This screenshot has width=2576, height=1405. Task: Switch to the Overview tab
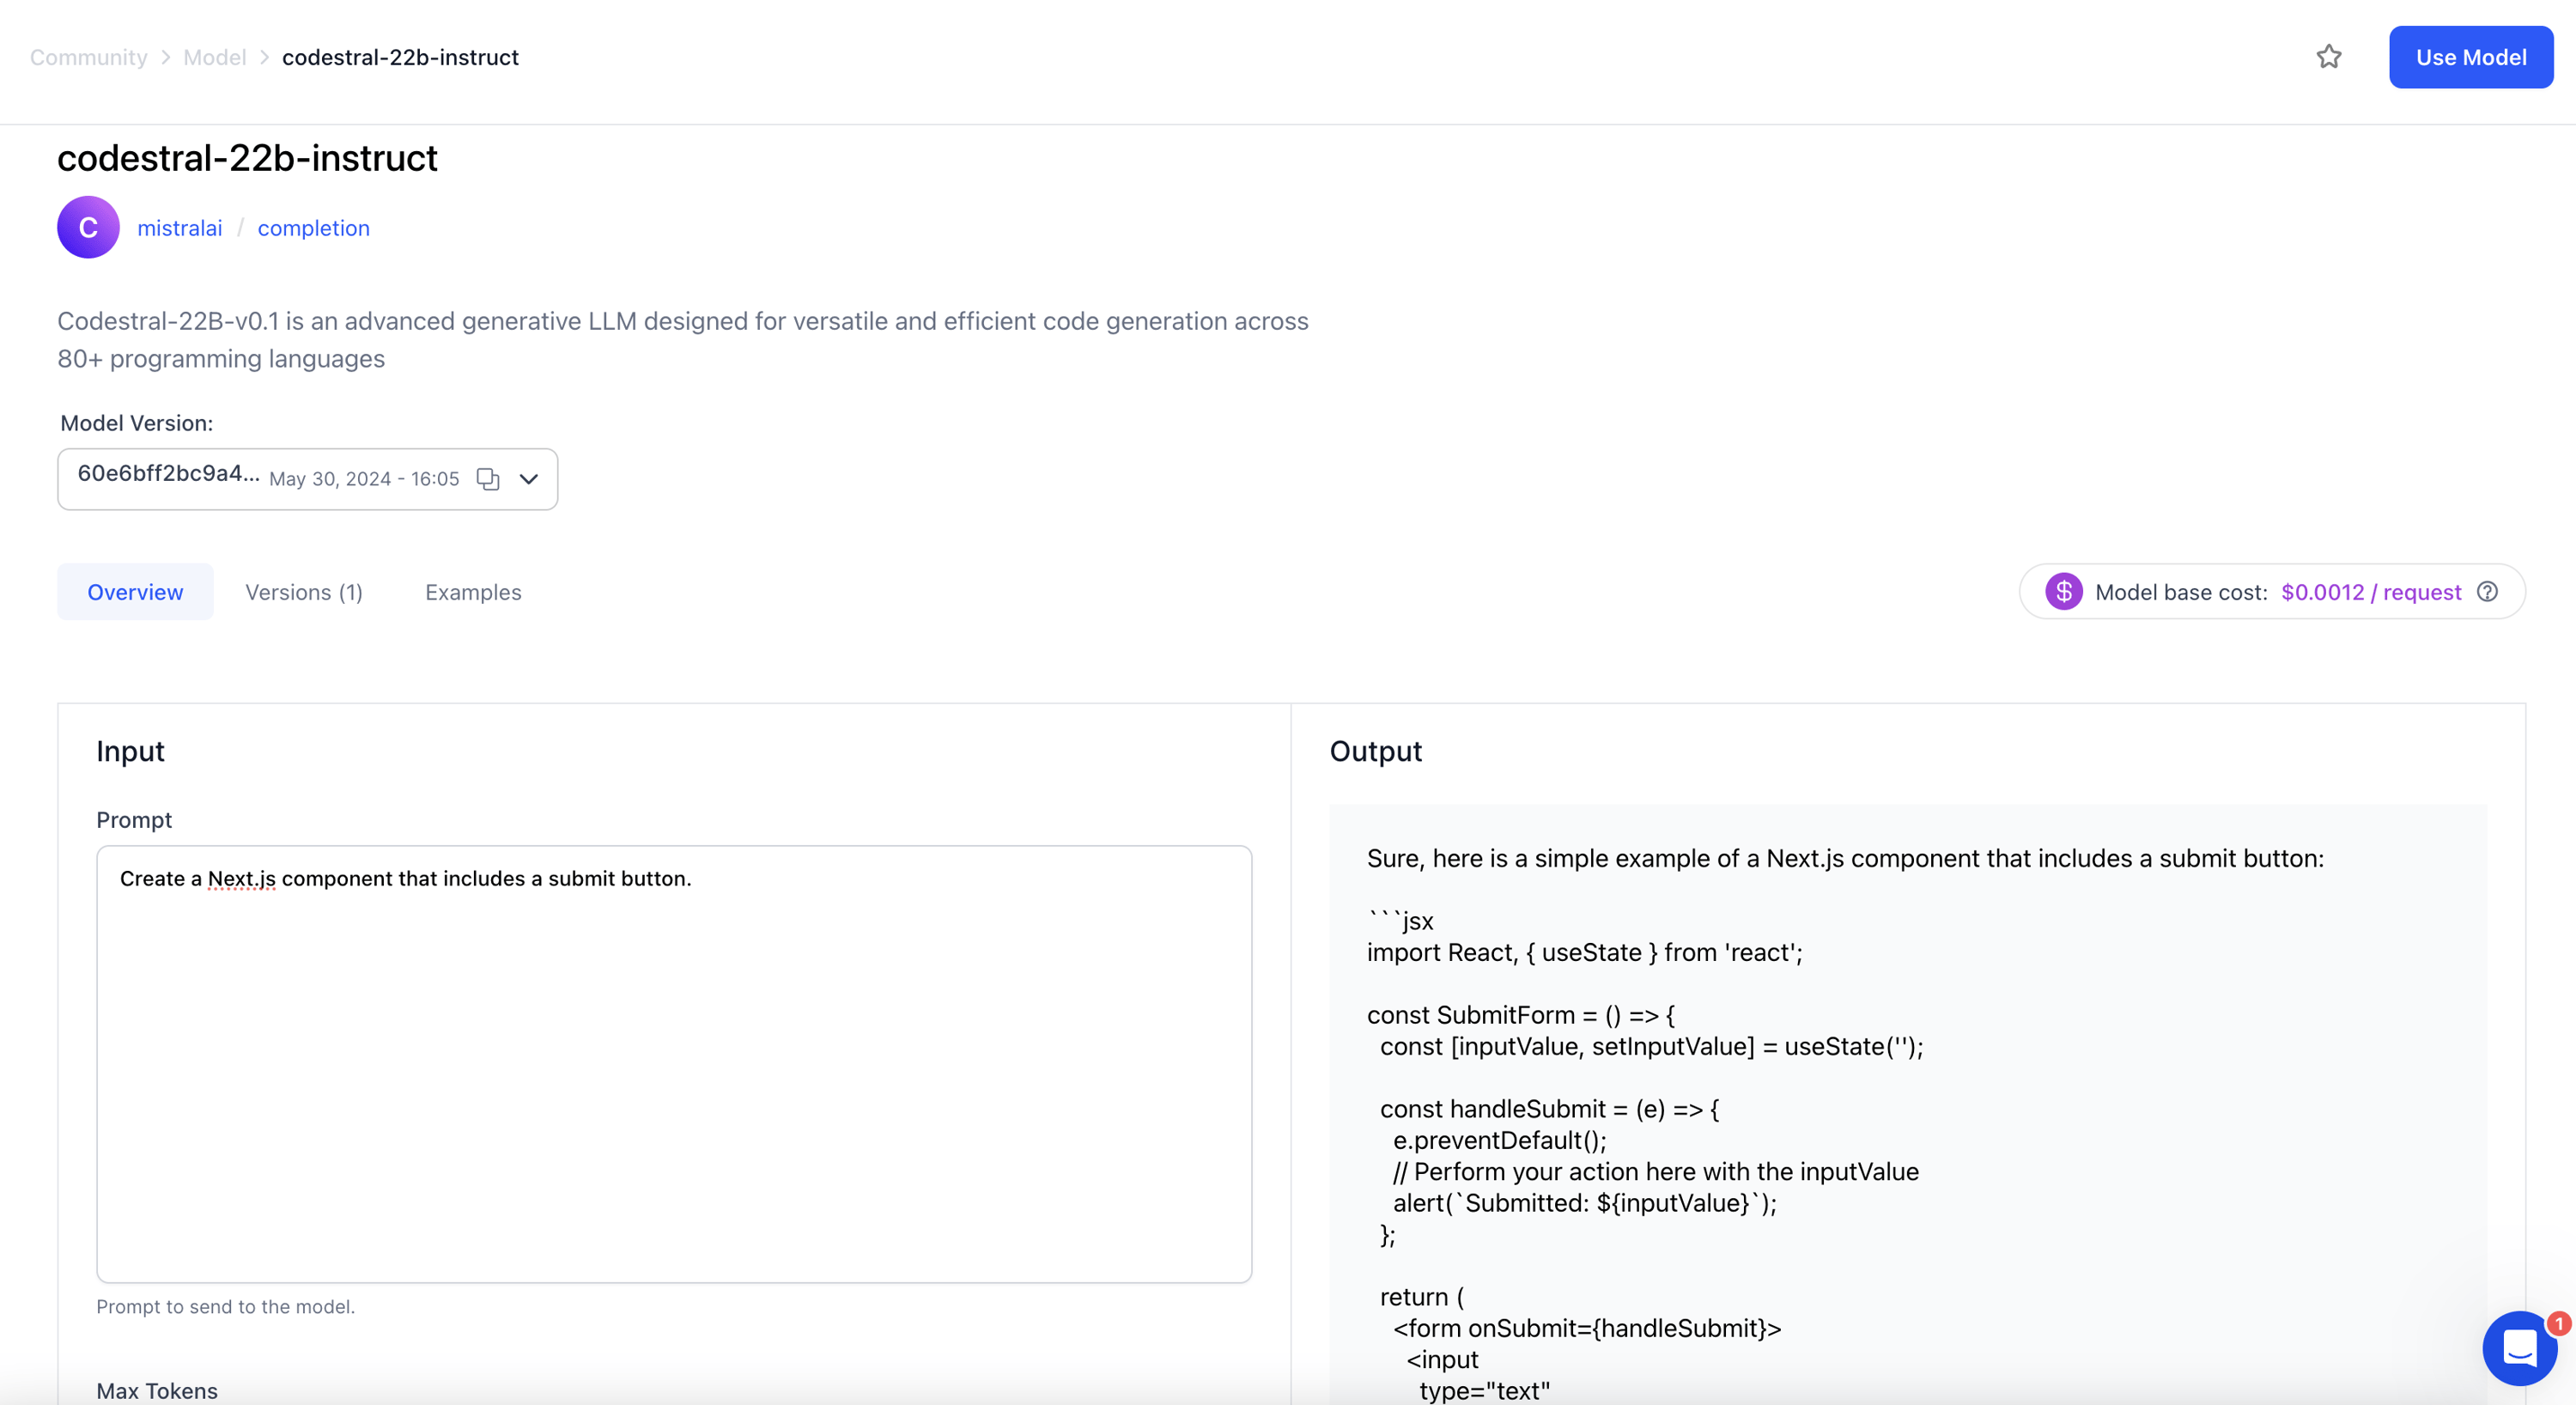coord(135,592)
